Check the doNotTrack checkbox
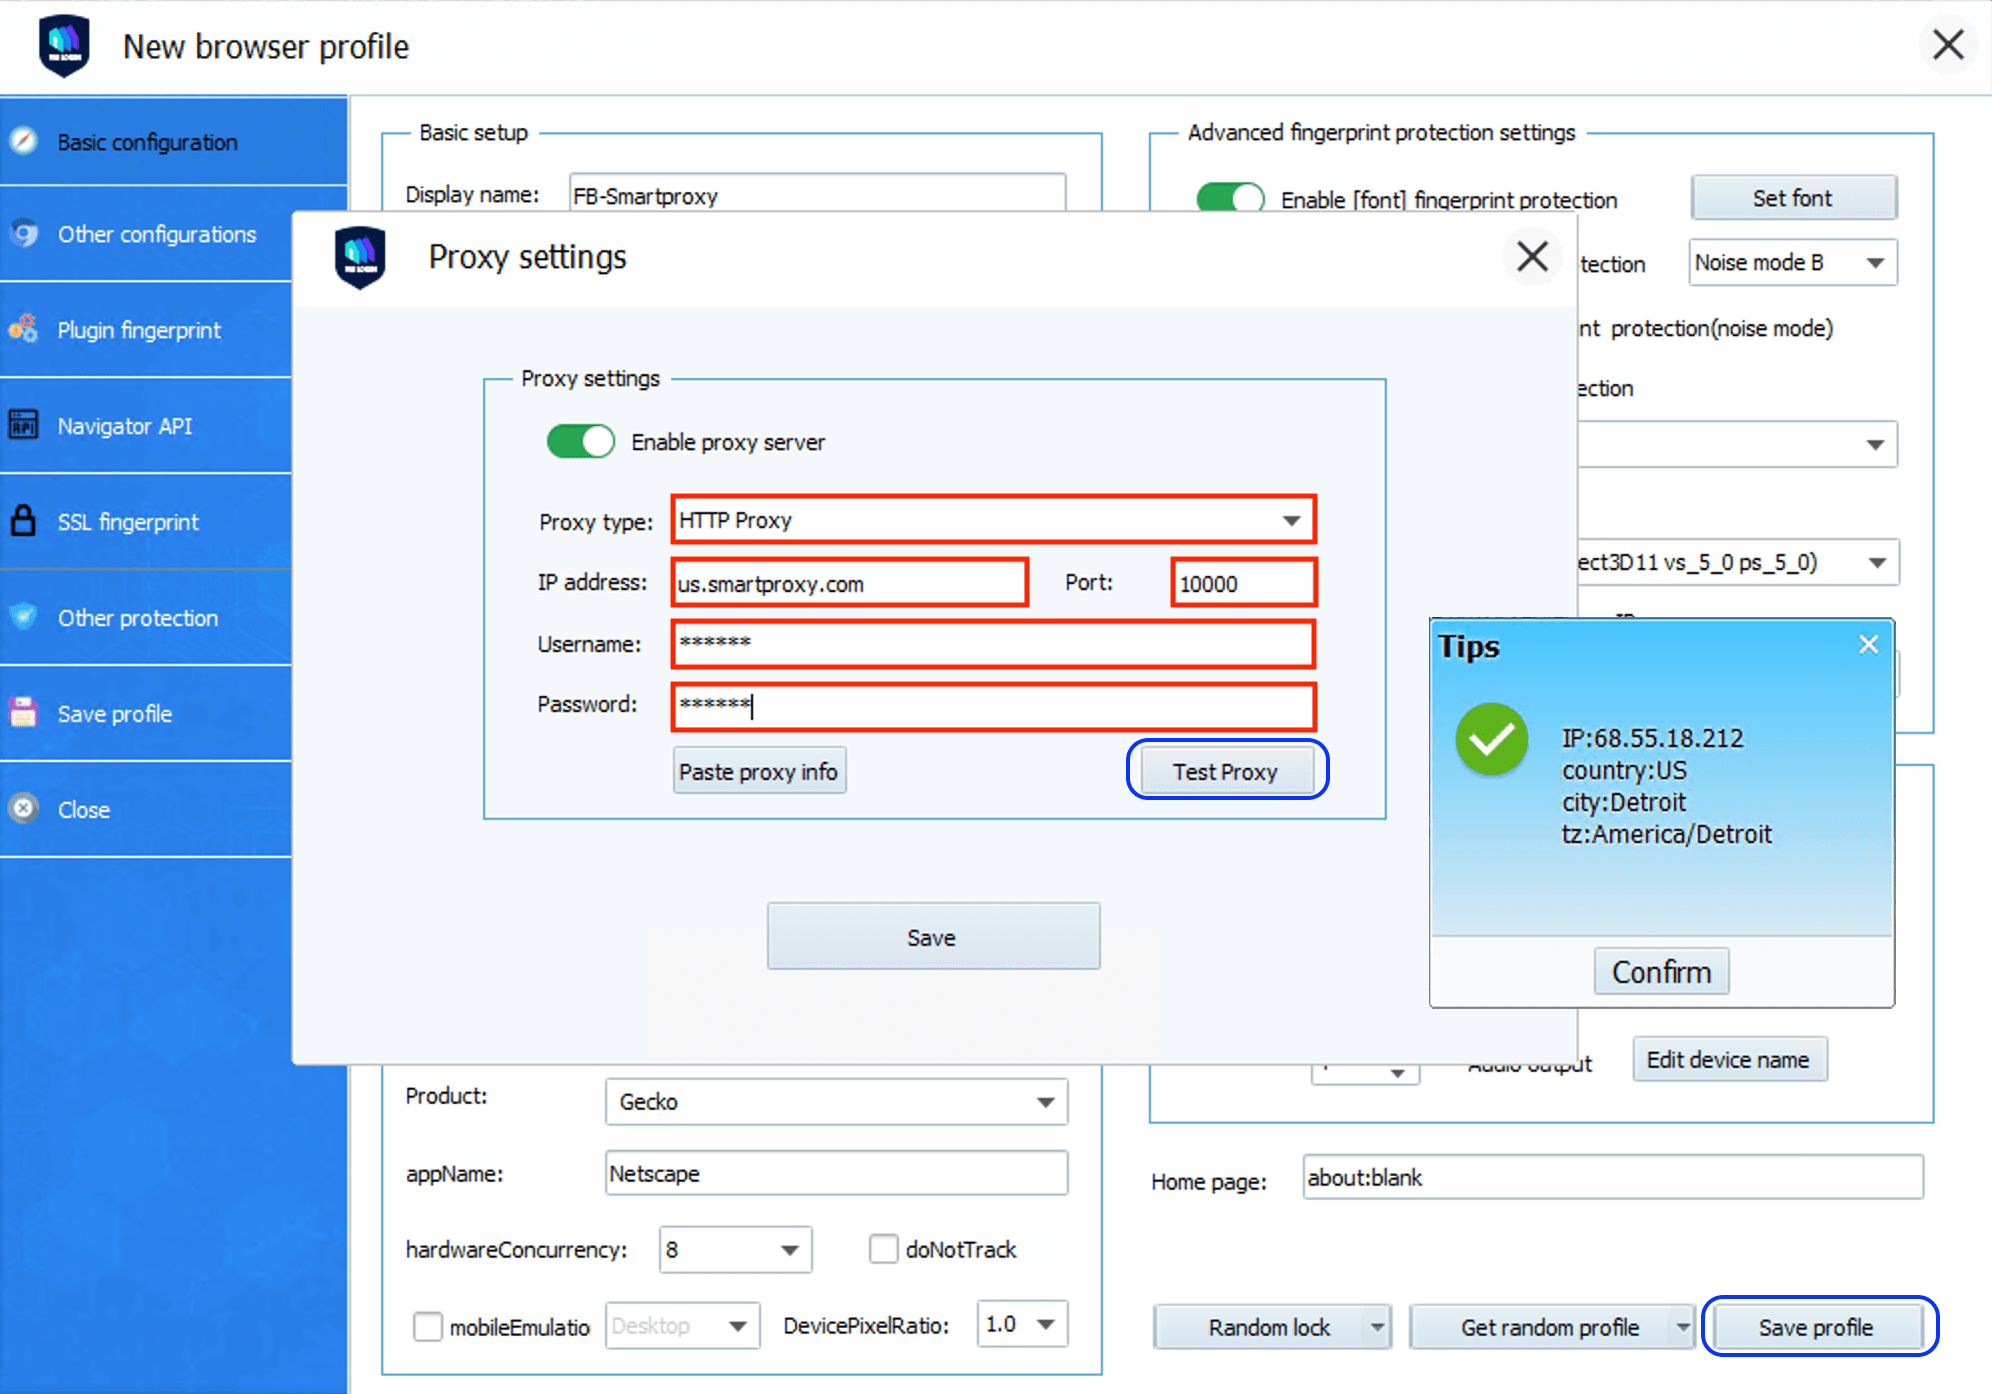Viewport: 1992px width, 1394px height. tap(883, 1249)
